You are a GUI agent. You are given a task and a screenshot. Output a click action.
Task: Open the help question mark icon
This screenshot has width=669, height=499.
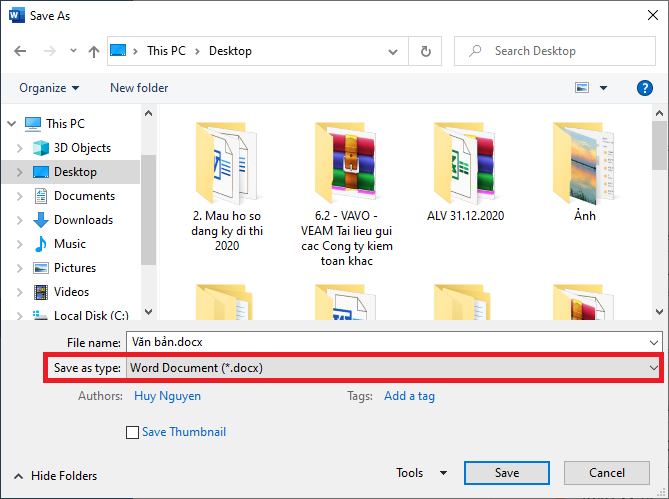point(644,88)
